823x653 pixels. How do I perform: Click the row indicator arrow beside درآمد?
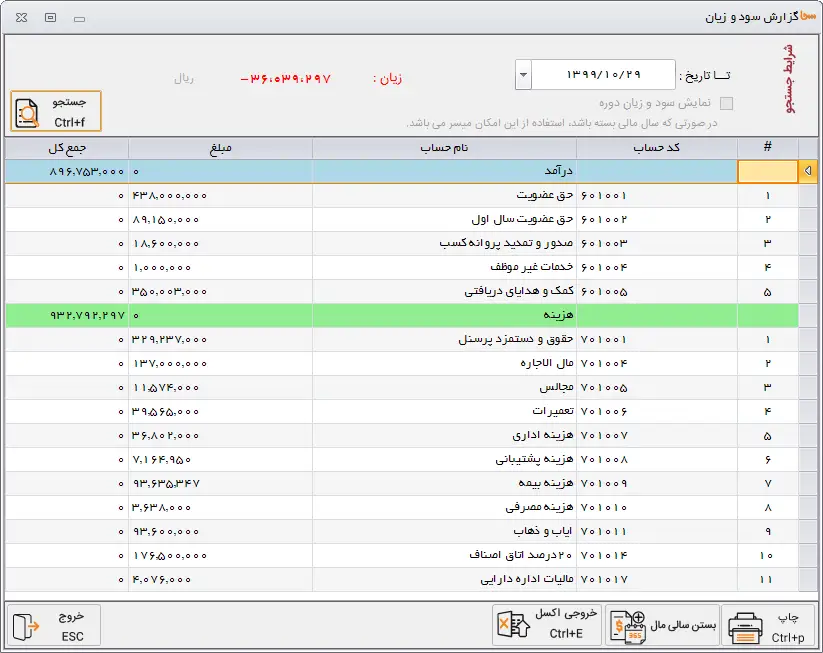(808, 172)
